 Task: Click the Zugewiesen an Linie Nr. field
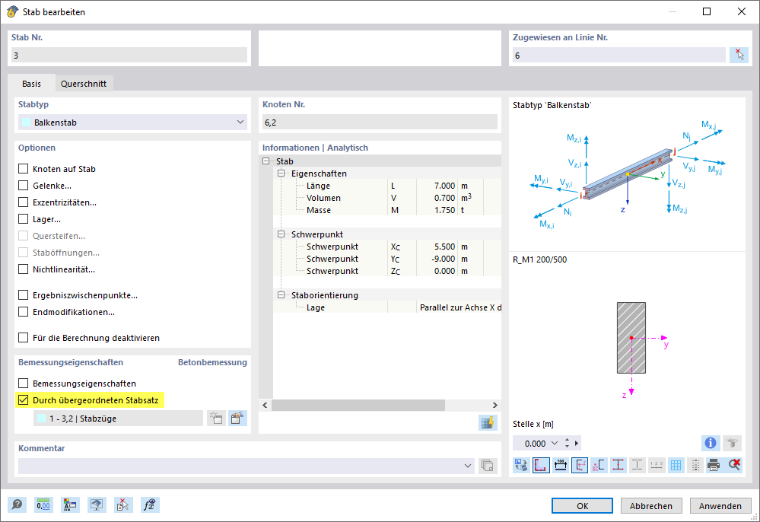(x=619, y=55)
